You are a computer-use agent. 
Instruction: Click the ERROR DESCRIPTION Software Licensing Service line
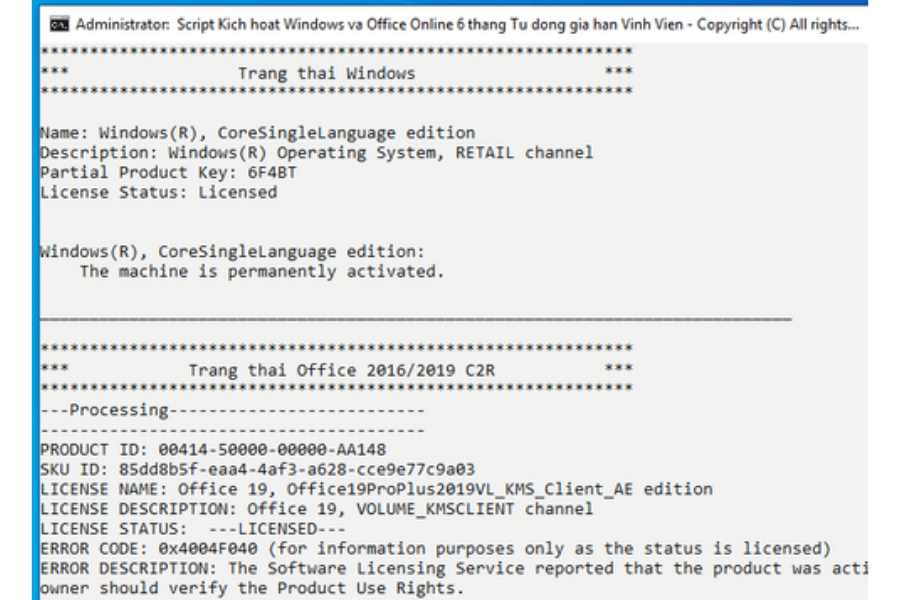coord(452,568)
